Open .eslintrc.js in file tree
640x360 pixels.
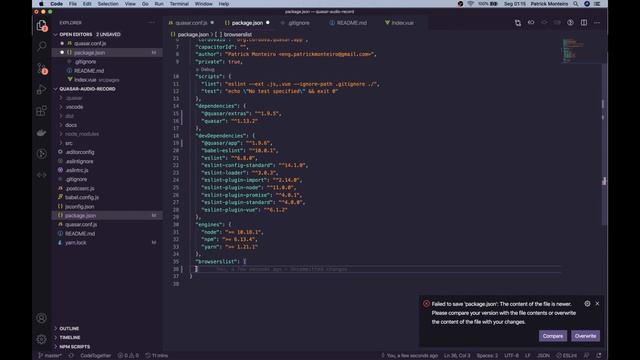(77, 170)
